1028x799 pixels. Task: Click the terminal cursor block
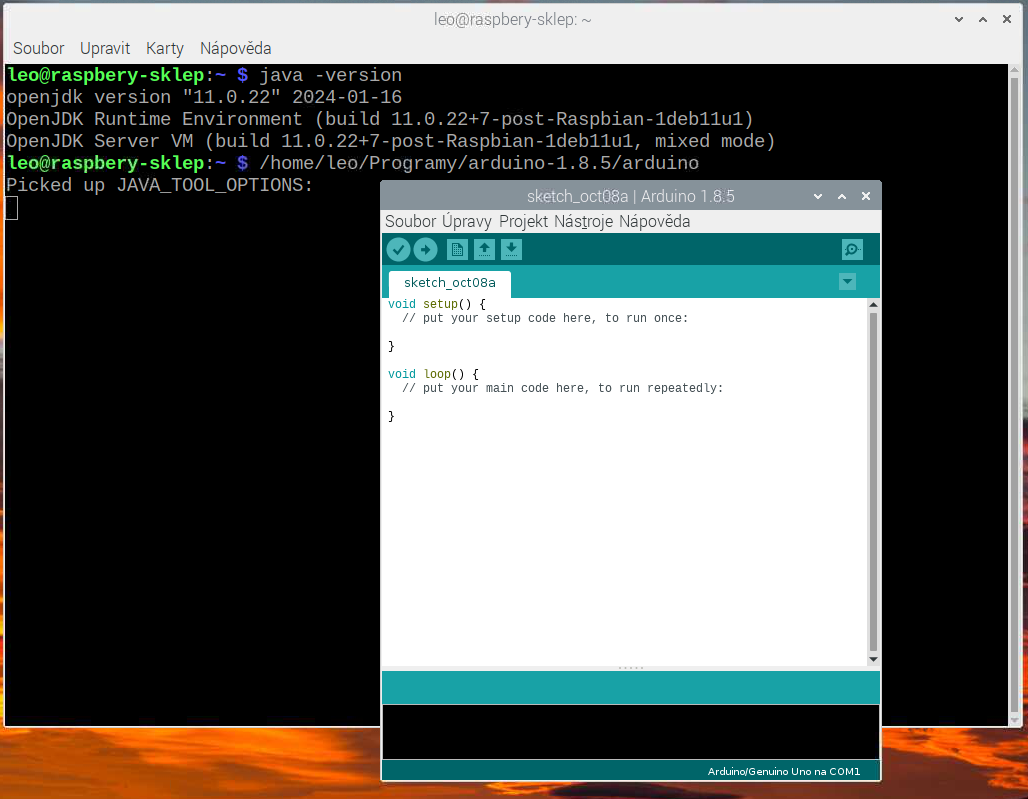12,208
